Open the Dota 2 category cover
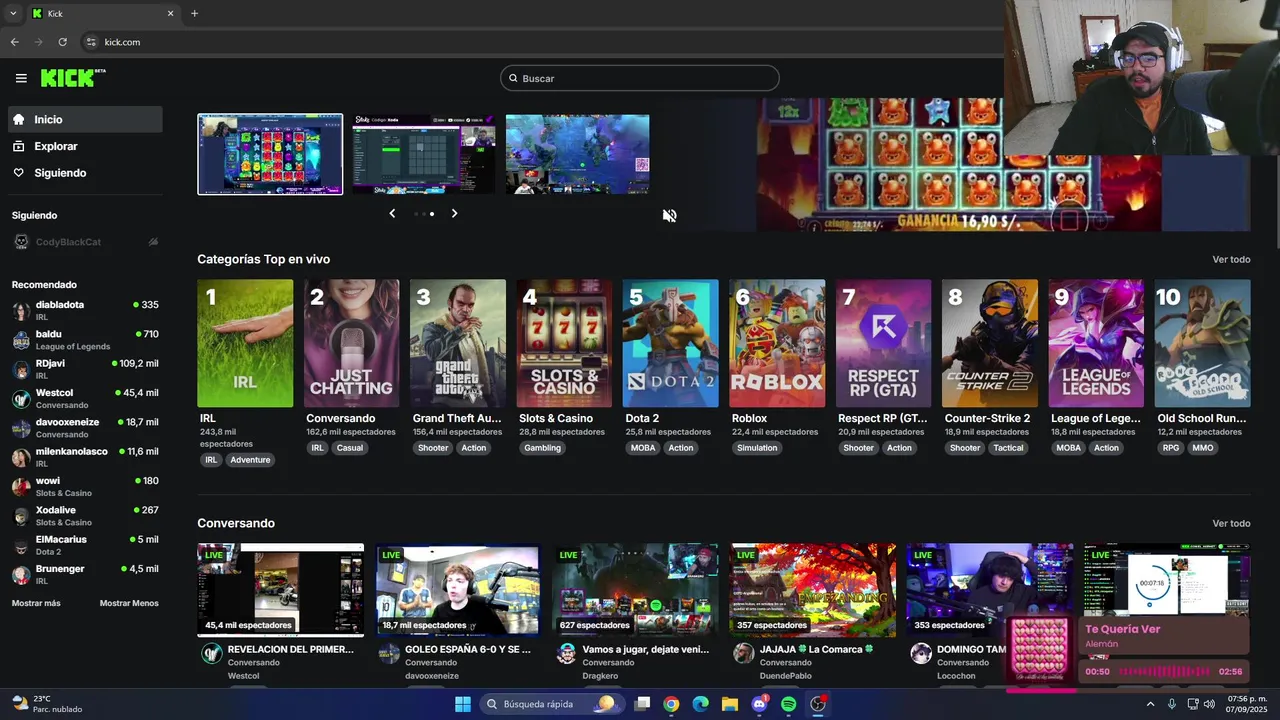Screen dimensions: 1280x720 pos(670,343)
